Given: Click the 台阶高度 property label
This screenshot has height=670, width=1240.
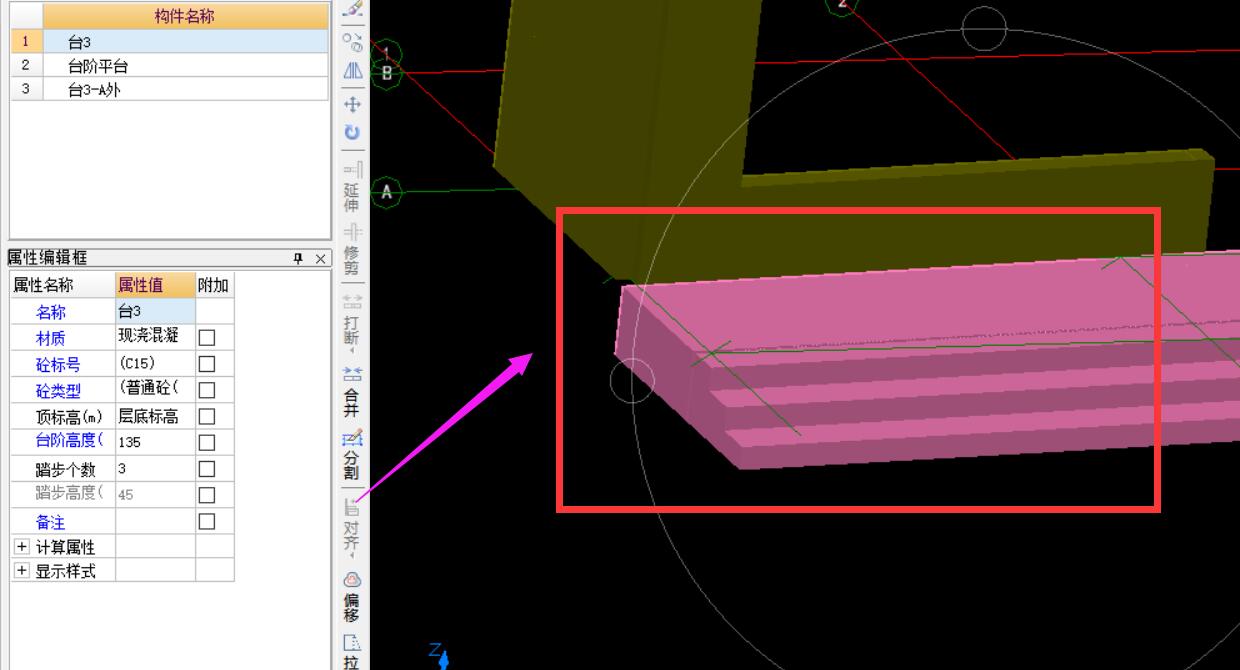Looking at the screenshot, I should 70,441.
